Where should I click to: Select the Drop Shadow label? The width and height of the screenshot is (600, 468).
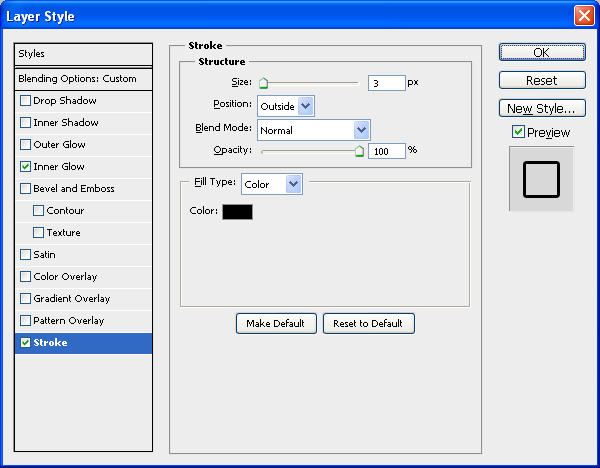65,101
